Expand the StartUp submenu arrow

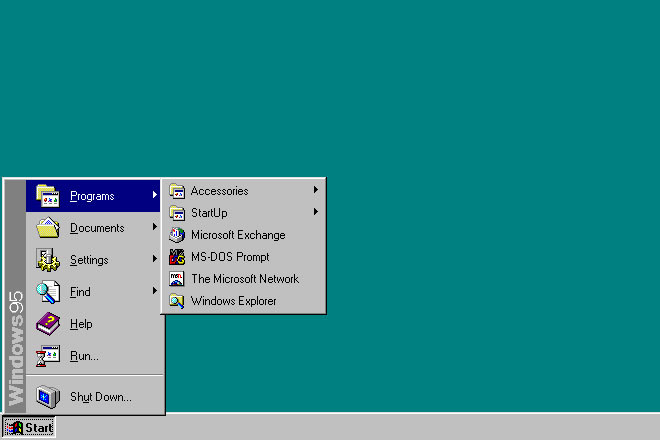pyautogui.click(x=316, y=212)
